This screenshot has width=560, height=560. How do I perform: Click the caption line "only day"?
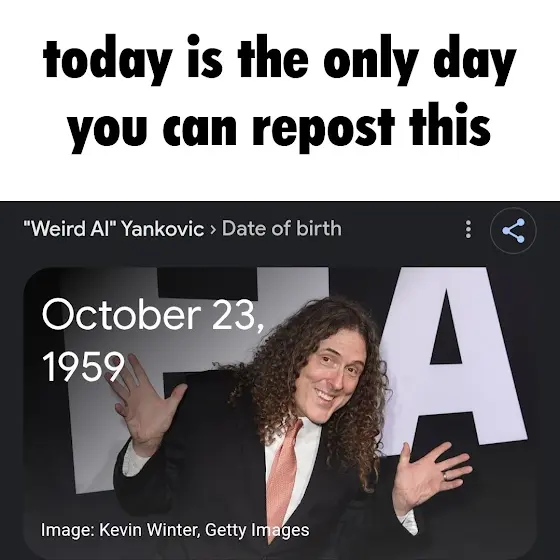tap(420, 59)
